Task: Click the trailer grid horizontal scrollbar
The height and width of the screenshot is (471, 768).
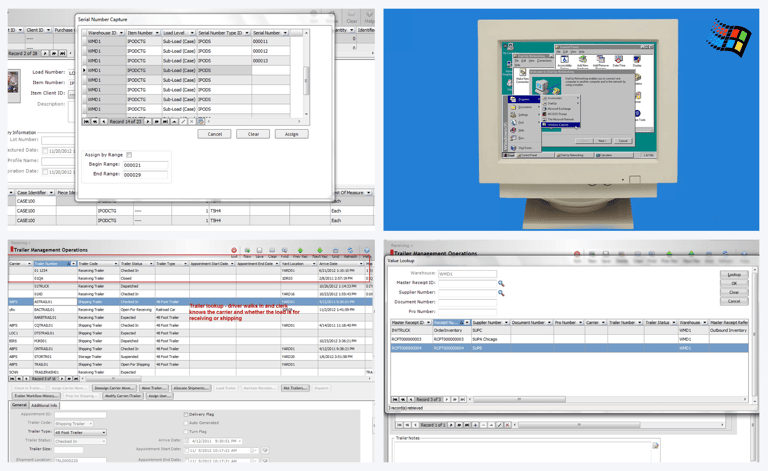Action: pyautogui.click(x=113, y=378)
